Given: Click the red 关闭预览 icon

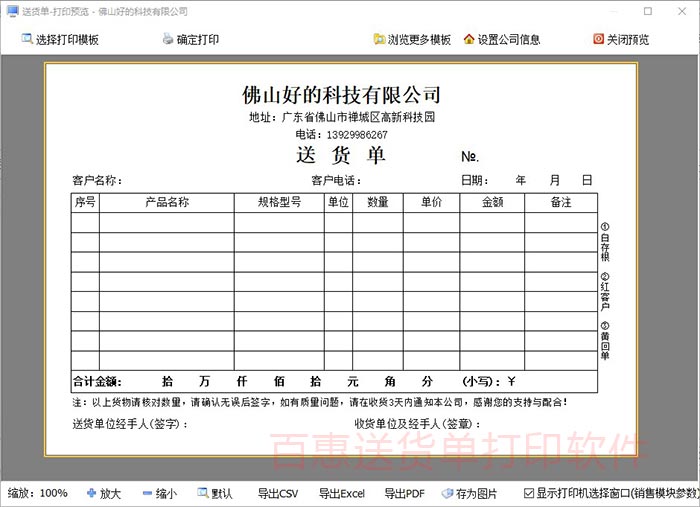Looking at the screenshot, I should [x=598, y=40].
